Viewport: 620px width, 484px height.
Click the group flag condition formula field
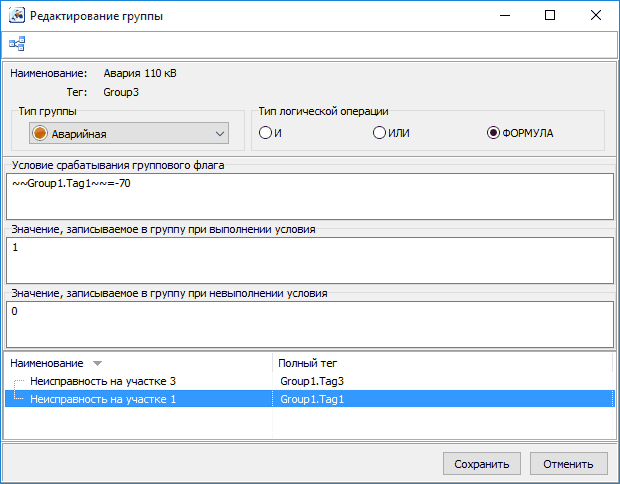click(309, 195)
